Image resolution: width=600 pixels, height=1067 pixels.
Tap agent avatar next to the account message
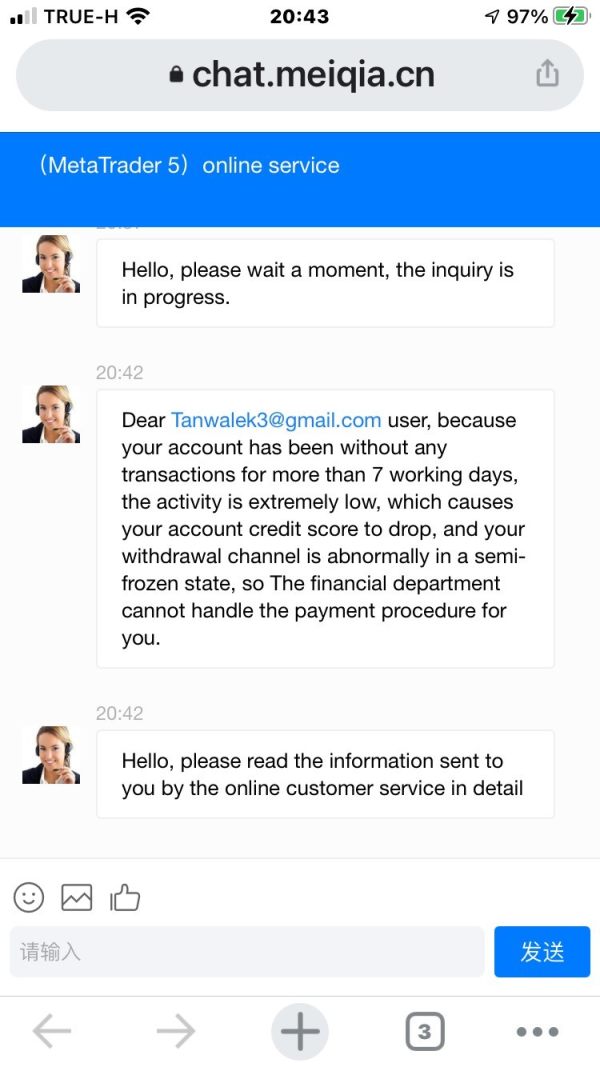(51, 414)
